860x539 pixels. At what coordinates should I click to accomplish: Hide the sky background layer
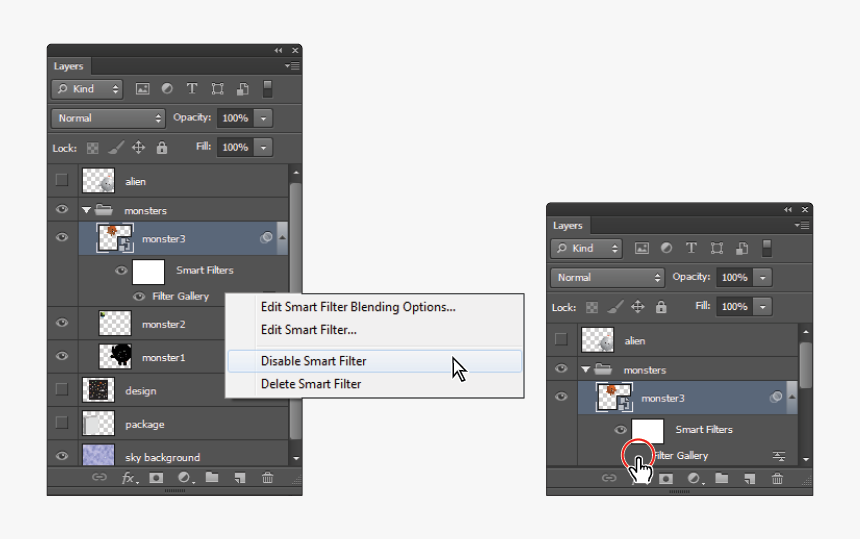pos(62,457)
